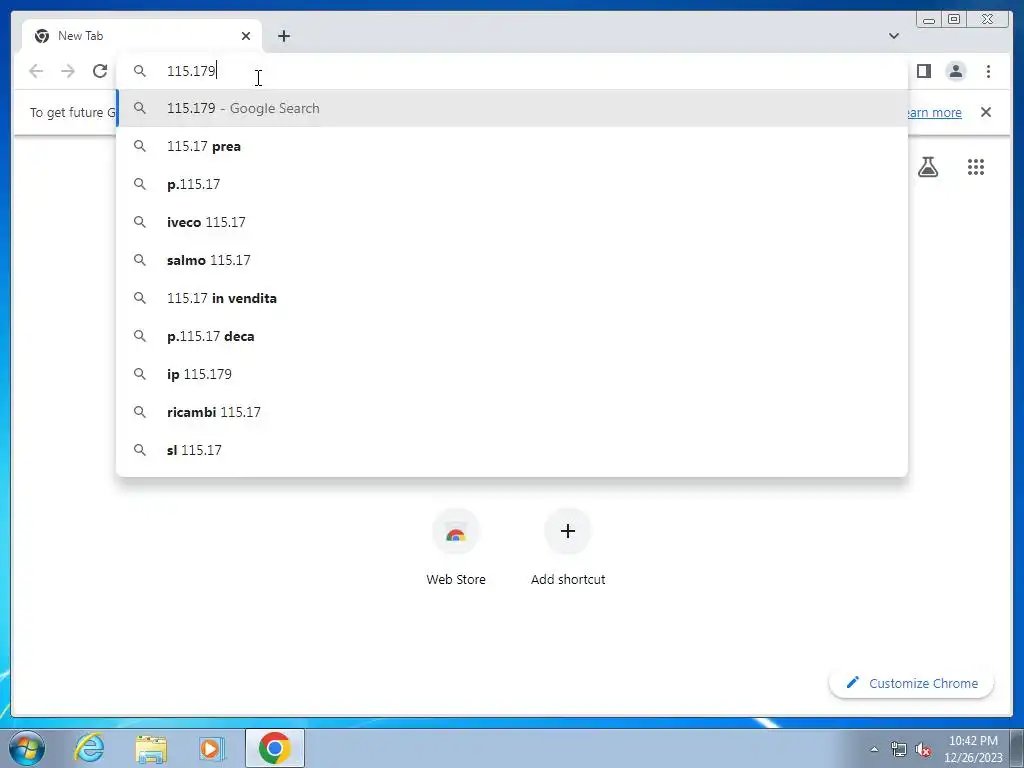Show hidden tray icons arrow

(x=874, y=749)
